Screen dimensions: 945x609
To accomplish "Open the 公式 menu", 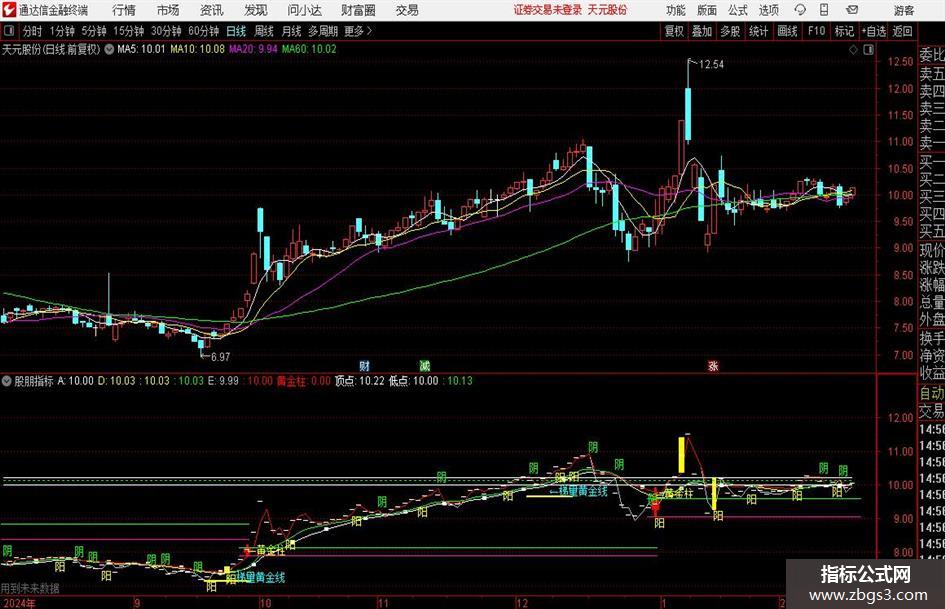I will 738,10.
